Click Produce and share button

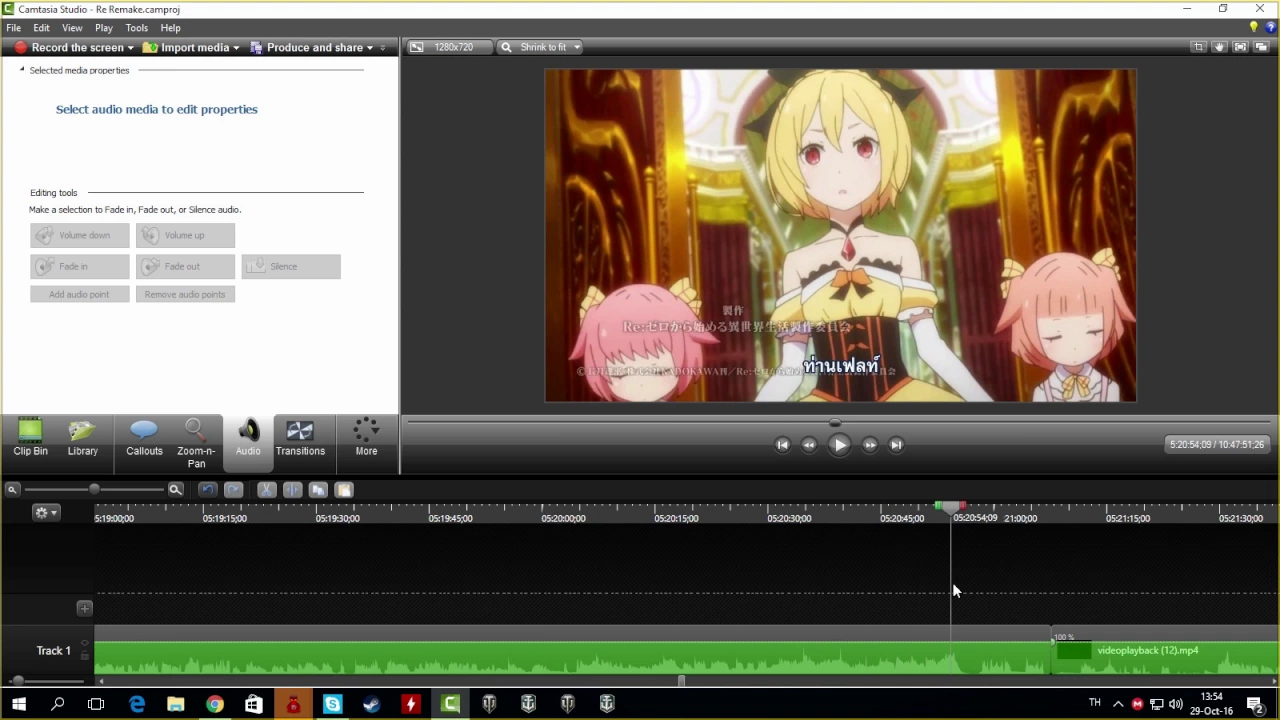306,47
